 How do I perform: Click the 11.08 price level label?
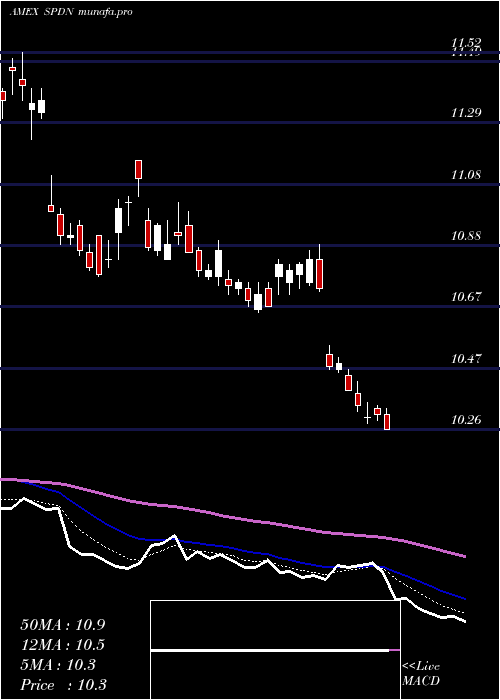pyautogui.click(x=466, y=175)
